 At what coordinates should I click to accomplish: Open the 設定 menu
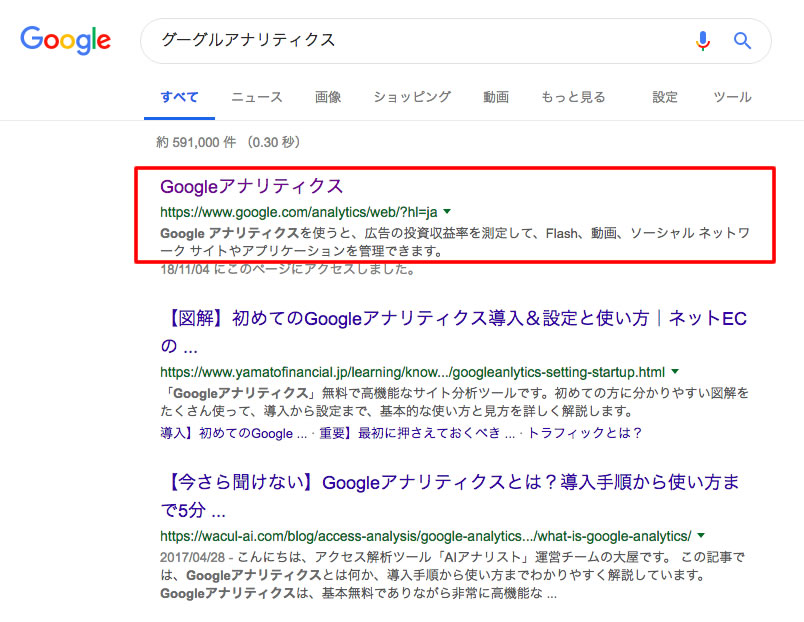coord(665,97)
